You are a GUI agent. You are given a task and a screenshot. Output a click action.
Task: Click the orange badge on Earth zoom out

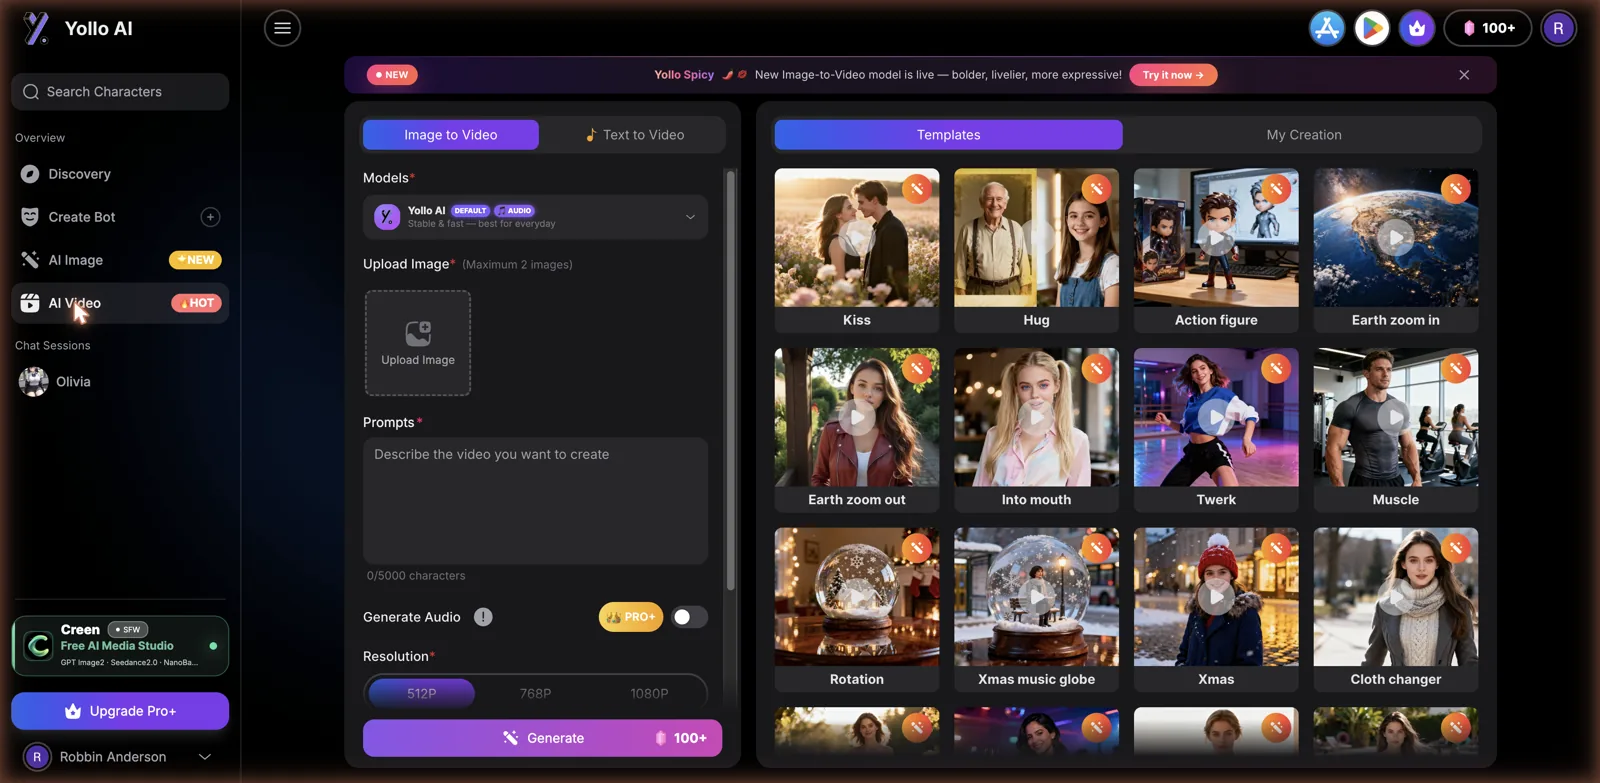tap(917, 368)
